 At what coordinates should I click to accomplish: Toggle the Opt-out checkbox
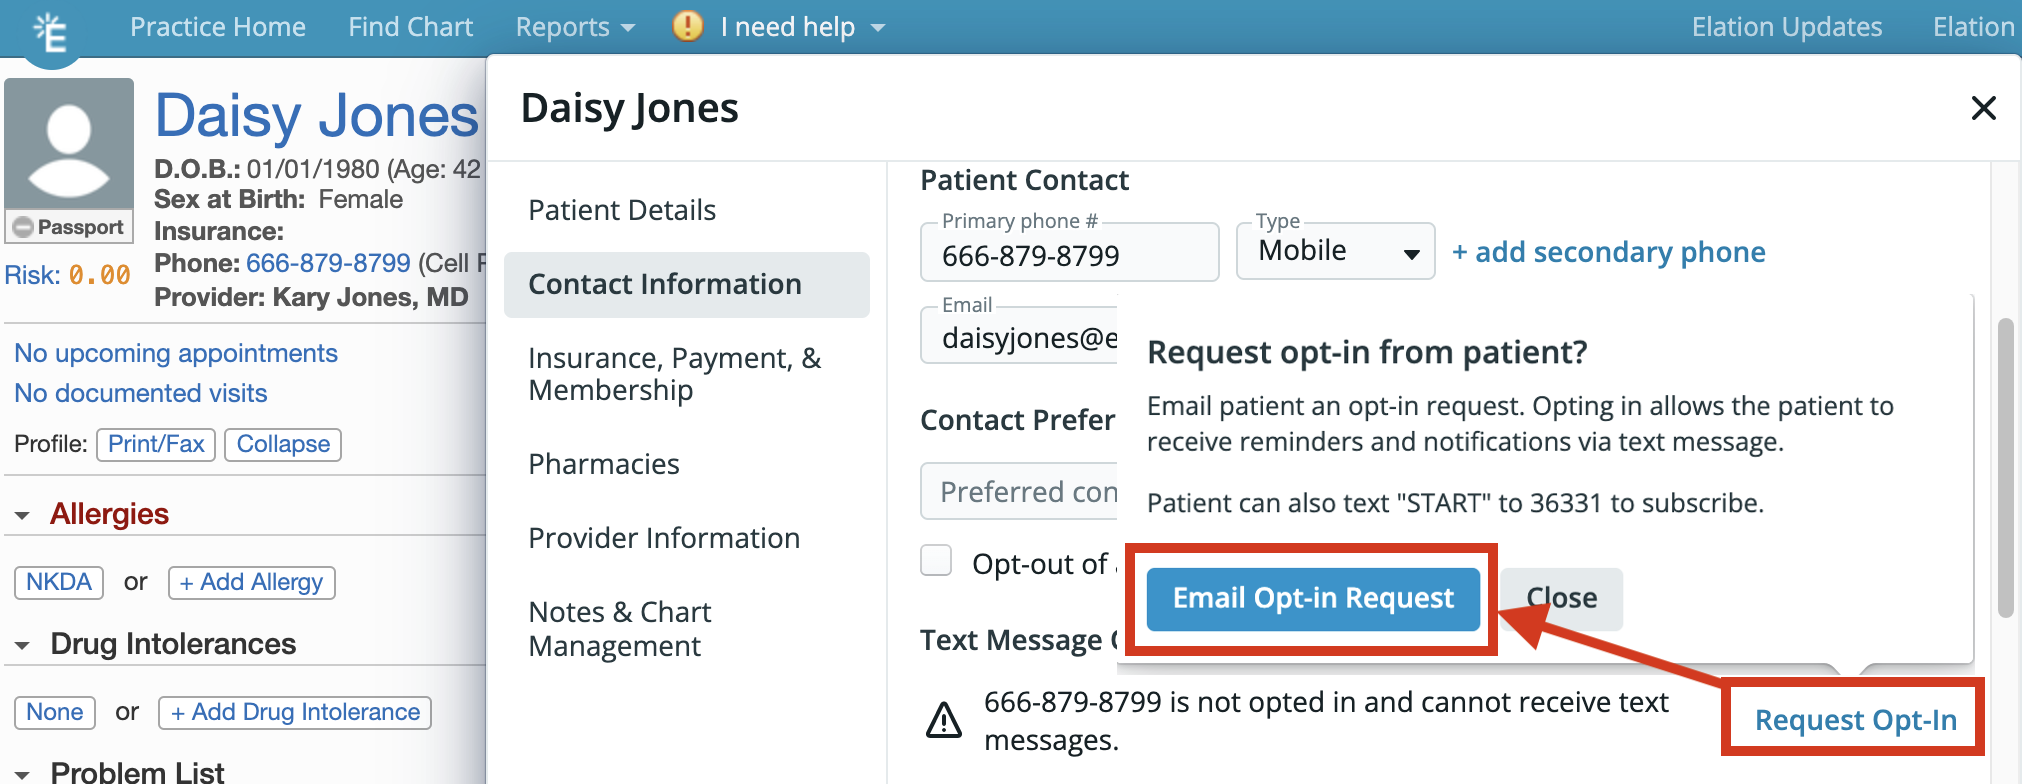tap(936, 561)
